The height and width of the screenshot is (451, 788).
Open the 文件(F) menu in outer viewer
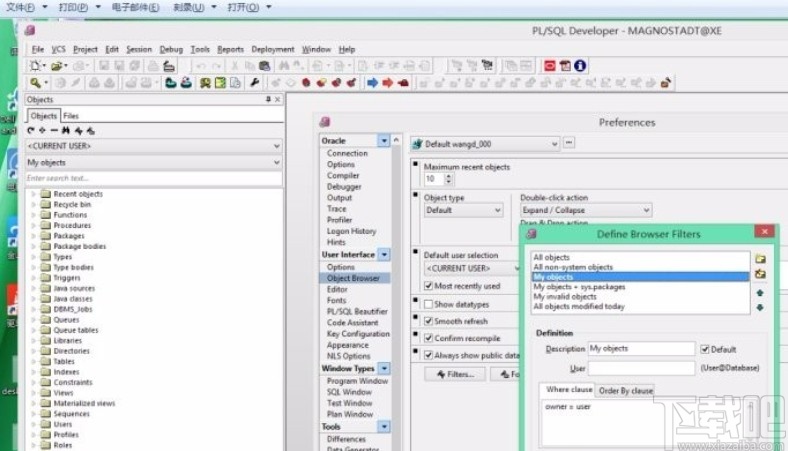(x=21, y=7)
